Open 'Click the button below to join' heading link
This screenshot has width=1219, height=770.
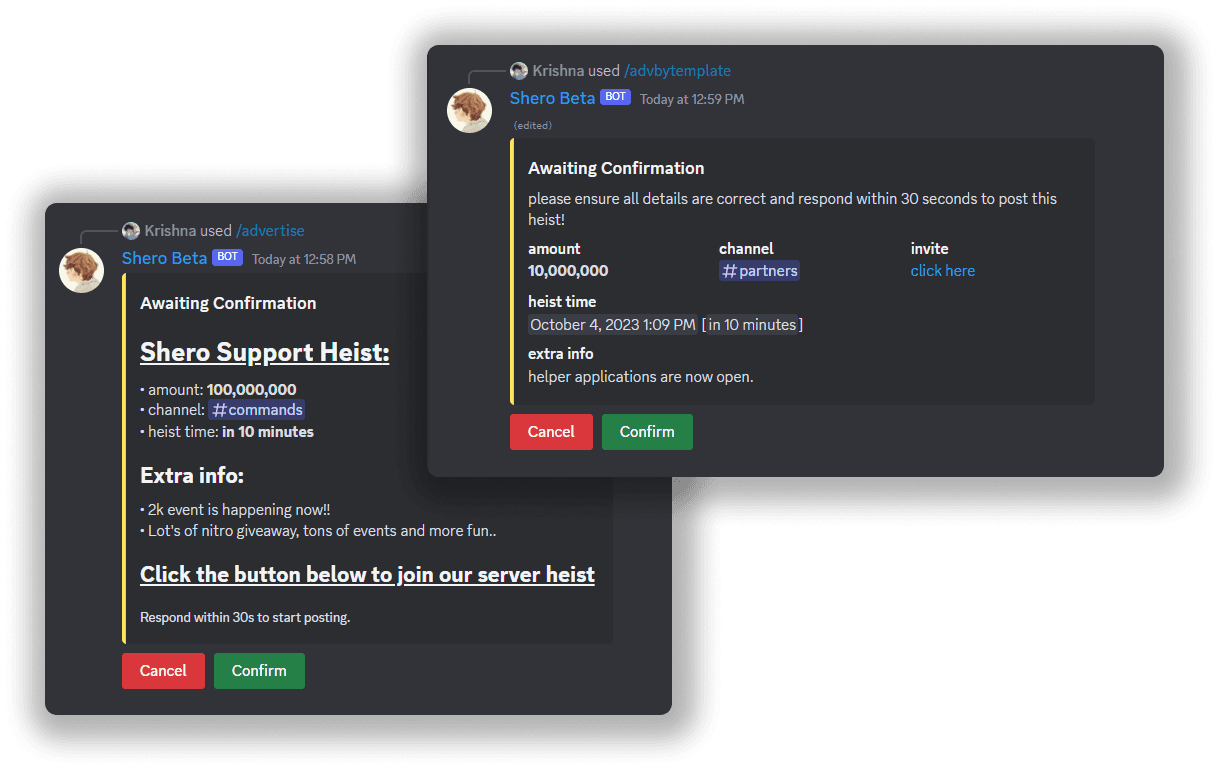click(x=367, y=575)
